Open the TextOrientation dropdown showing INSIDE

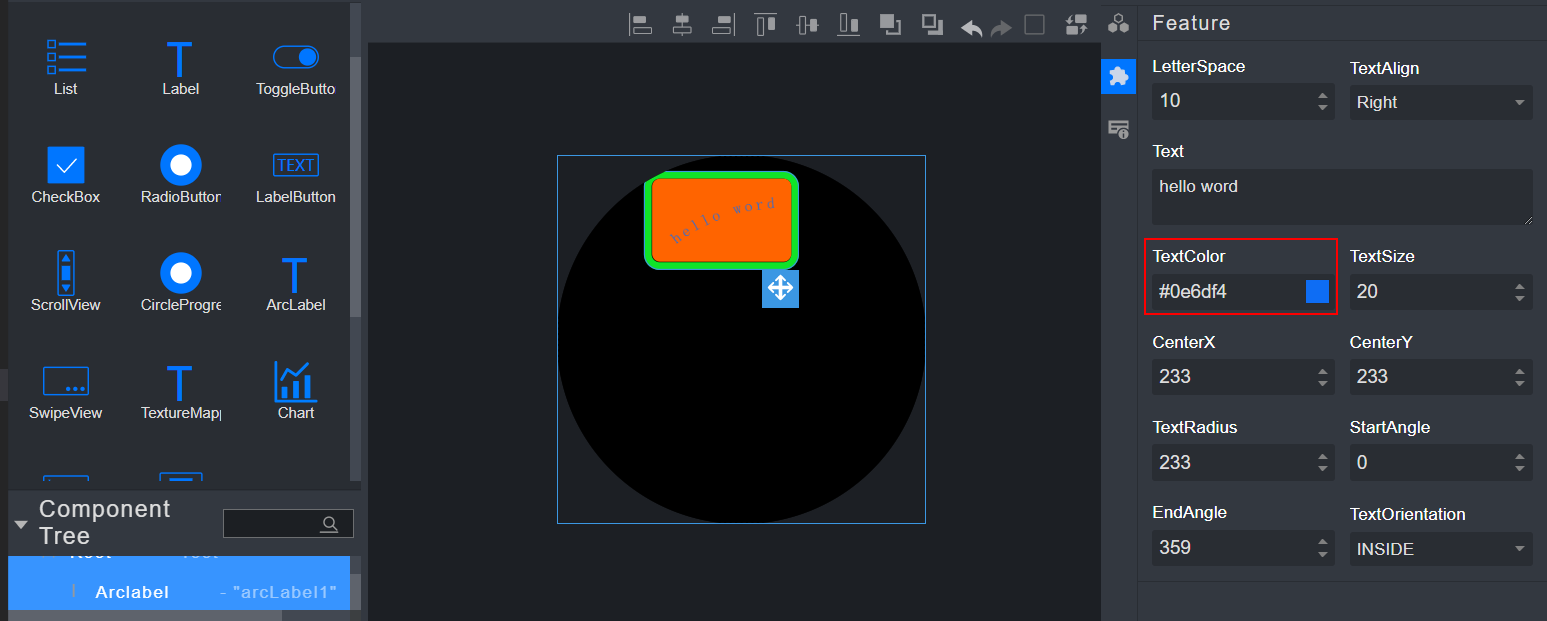1440,549
